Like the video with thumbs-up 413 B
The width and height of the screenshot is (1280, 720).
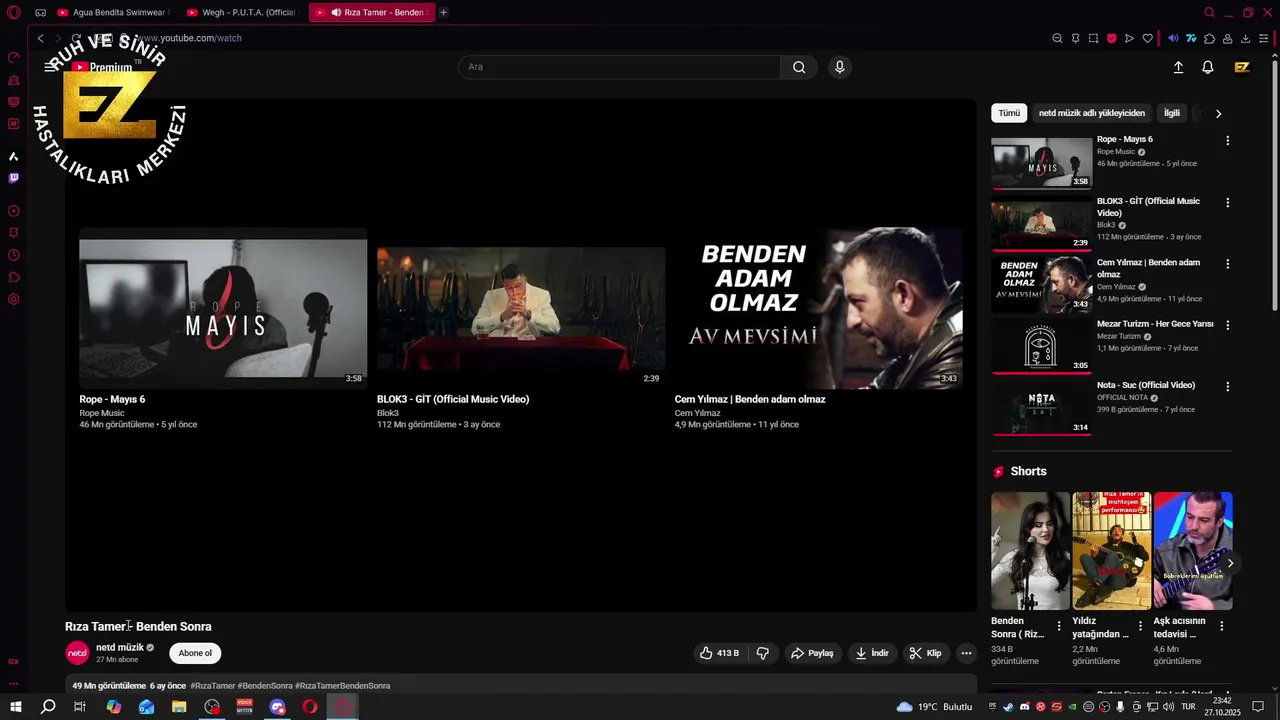pyautogui.click(x=720, y=653)
